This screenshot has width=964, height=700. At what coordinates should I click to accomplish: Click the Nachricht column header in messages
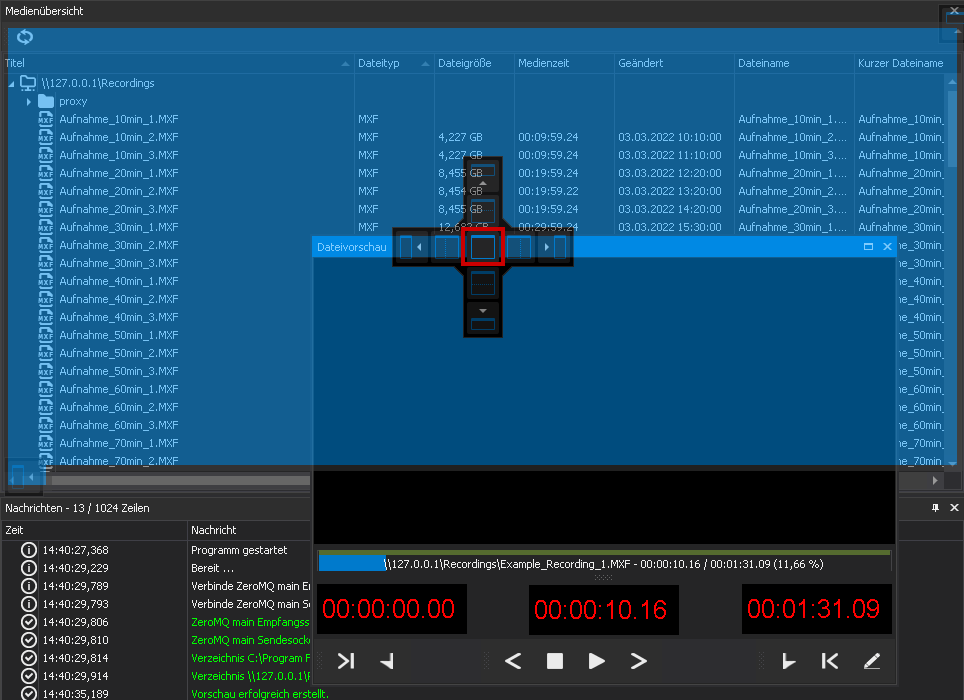tap(250, 530)
